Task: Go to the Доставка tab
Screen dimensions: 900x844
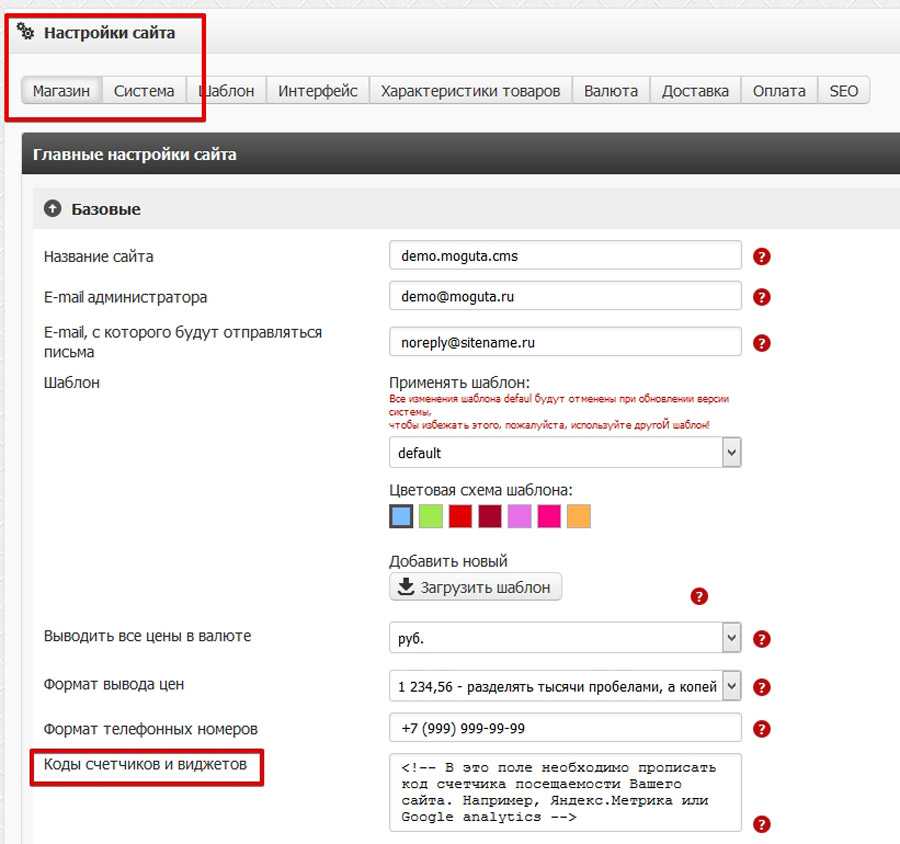Action: [x=695, y=91]
